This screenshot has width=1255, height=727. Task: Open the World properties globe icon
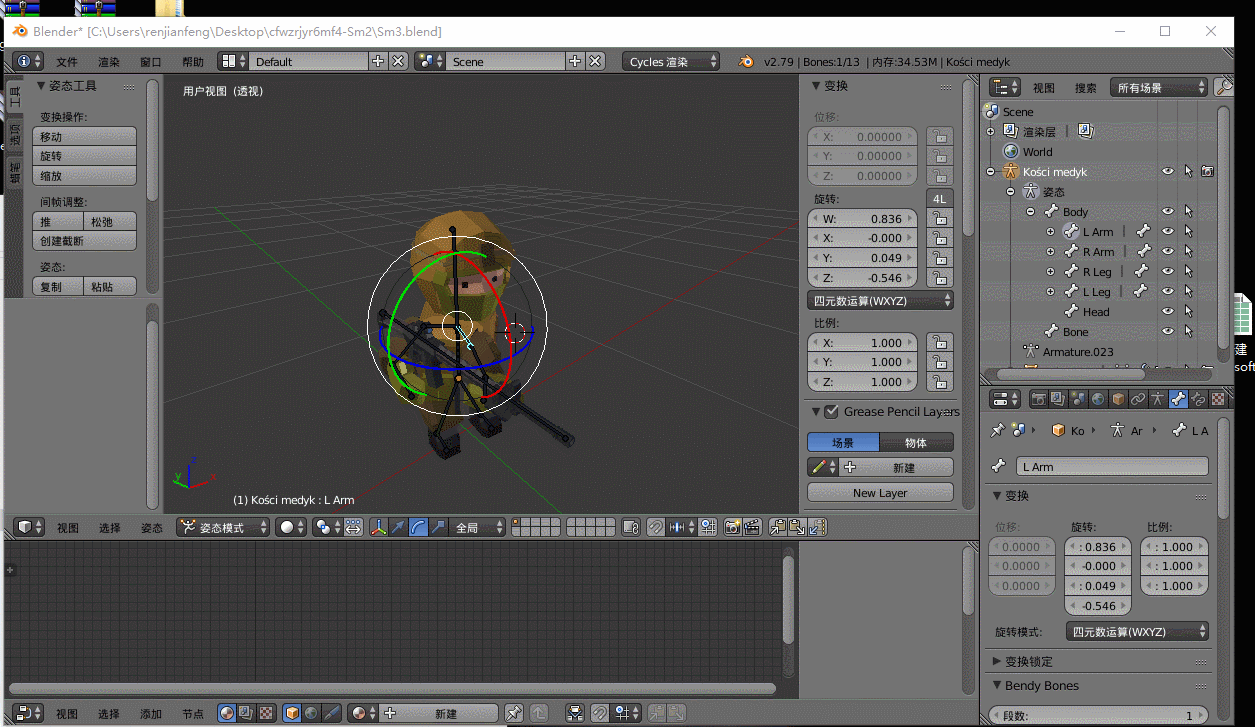[1098, 399]
